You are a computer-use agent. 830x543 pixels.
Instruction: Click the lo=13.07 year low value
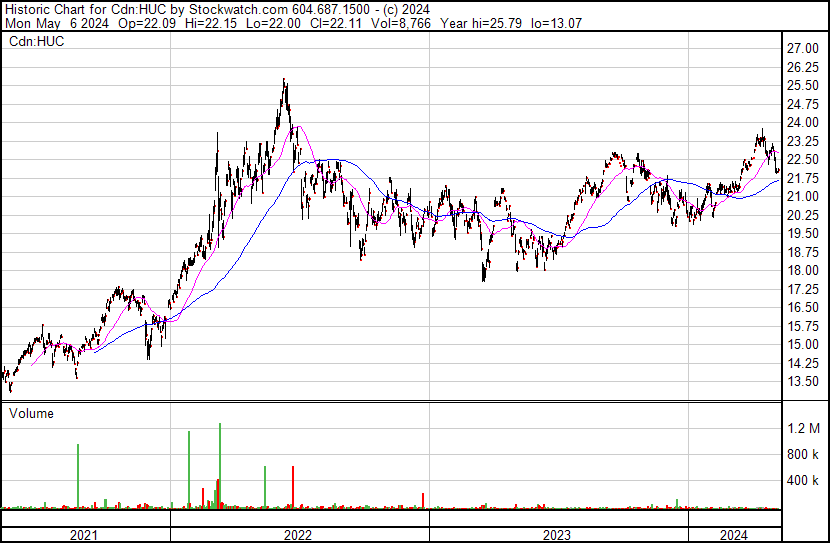556,23
